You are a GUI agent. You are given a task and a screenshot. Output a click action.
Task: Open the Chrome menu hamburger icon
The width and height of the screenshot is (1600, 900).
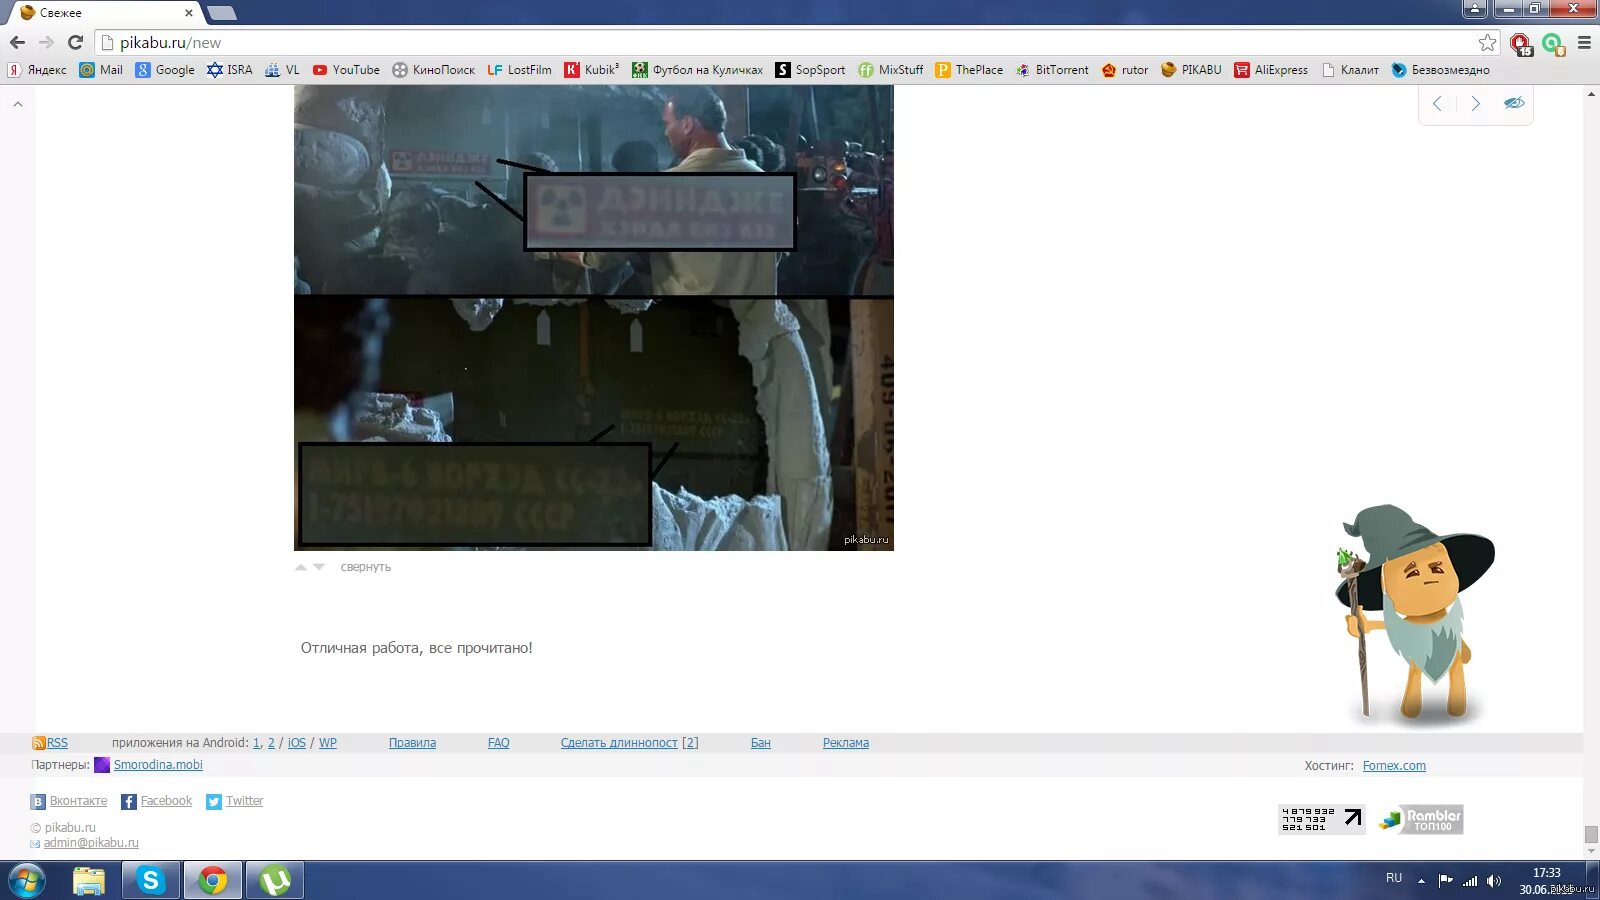pos(1584,43)
